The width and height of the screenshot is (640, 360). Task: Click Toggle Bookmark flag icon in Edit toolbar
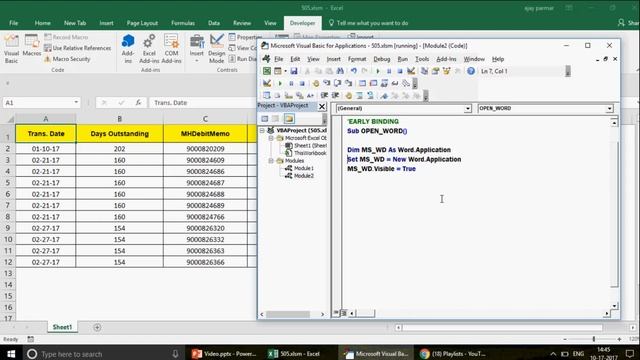(384, 96)
